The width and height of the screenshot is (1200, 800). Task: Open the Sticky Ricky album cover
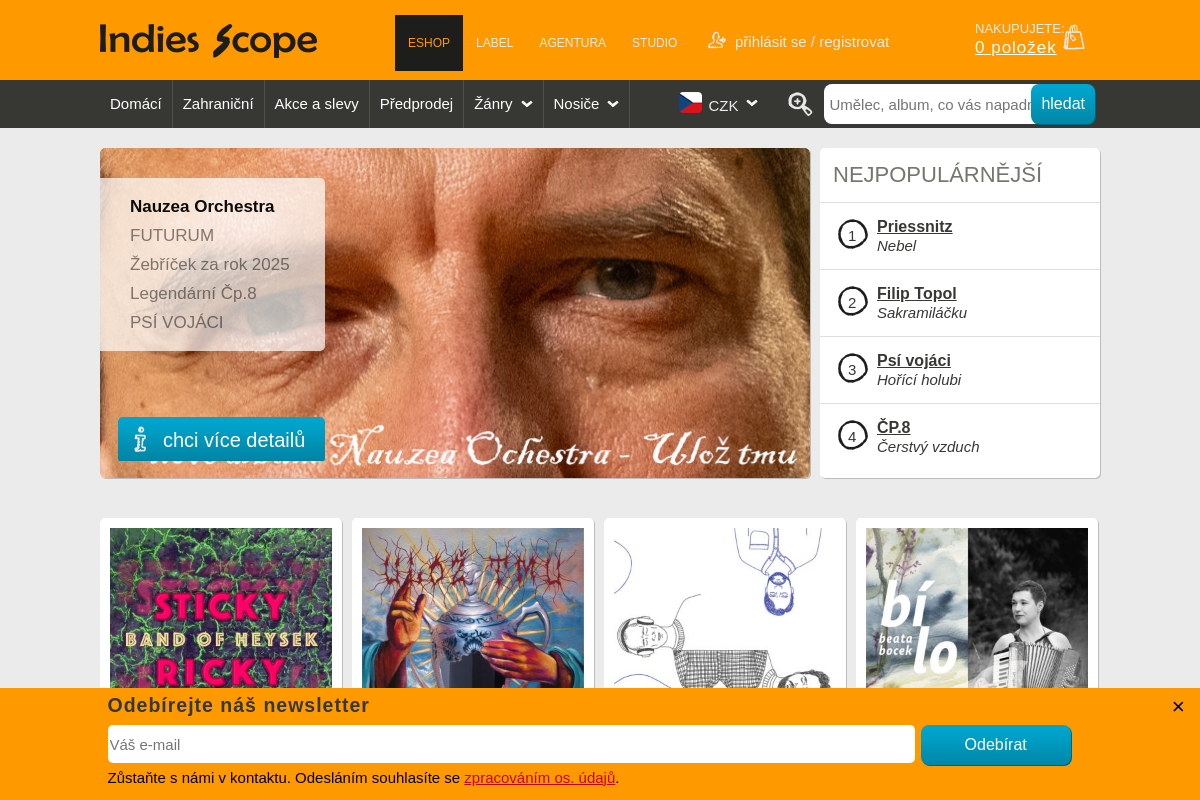(x=221, y=608)
